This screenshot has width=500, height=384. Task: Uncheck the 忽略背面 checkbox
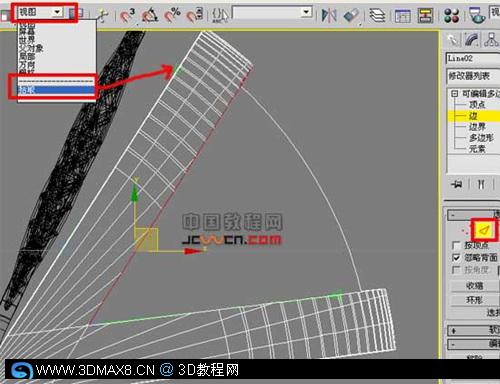click(x=456, y=258)
